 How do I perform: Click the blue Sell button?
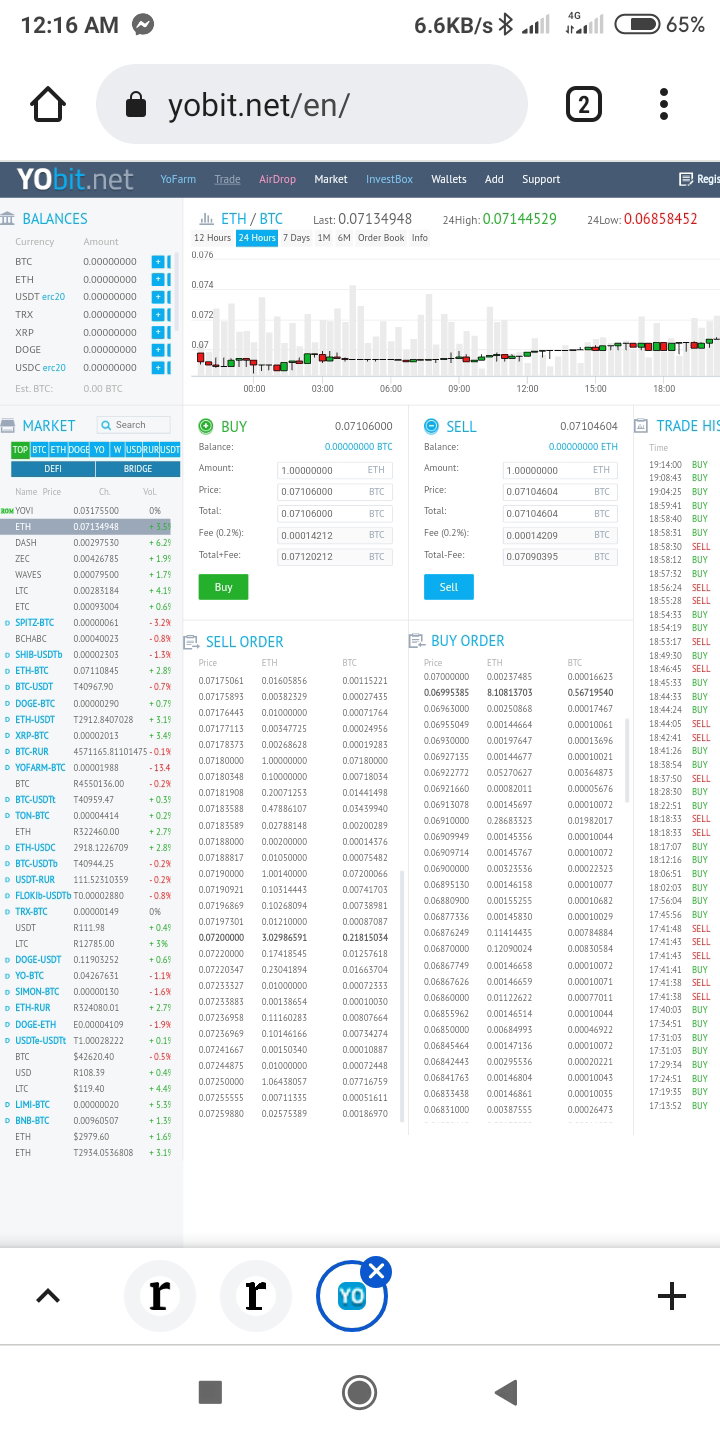point(448,587)
